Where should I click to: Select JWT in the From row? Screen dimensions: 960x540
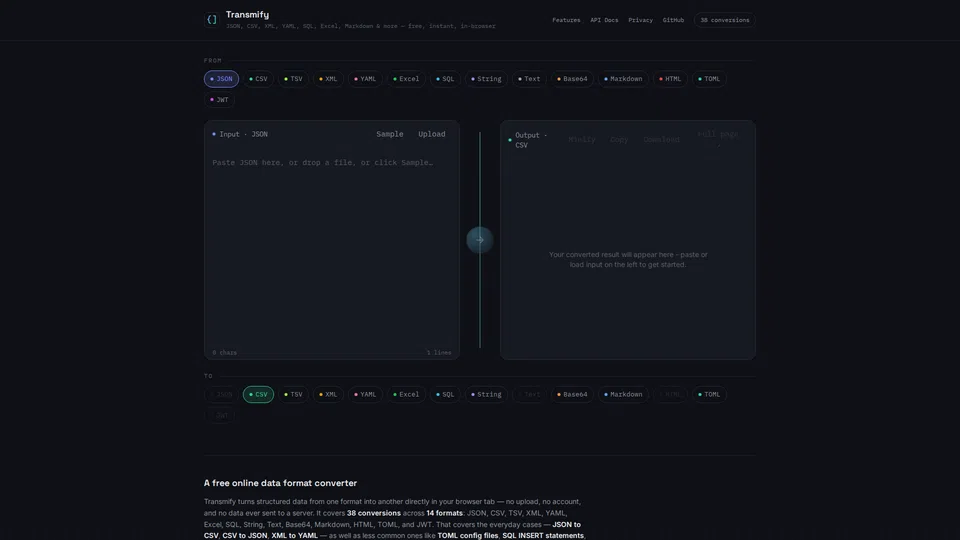point(219,100)
